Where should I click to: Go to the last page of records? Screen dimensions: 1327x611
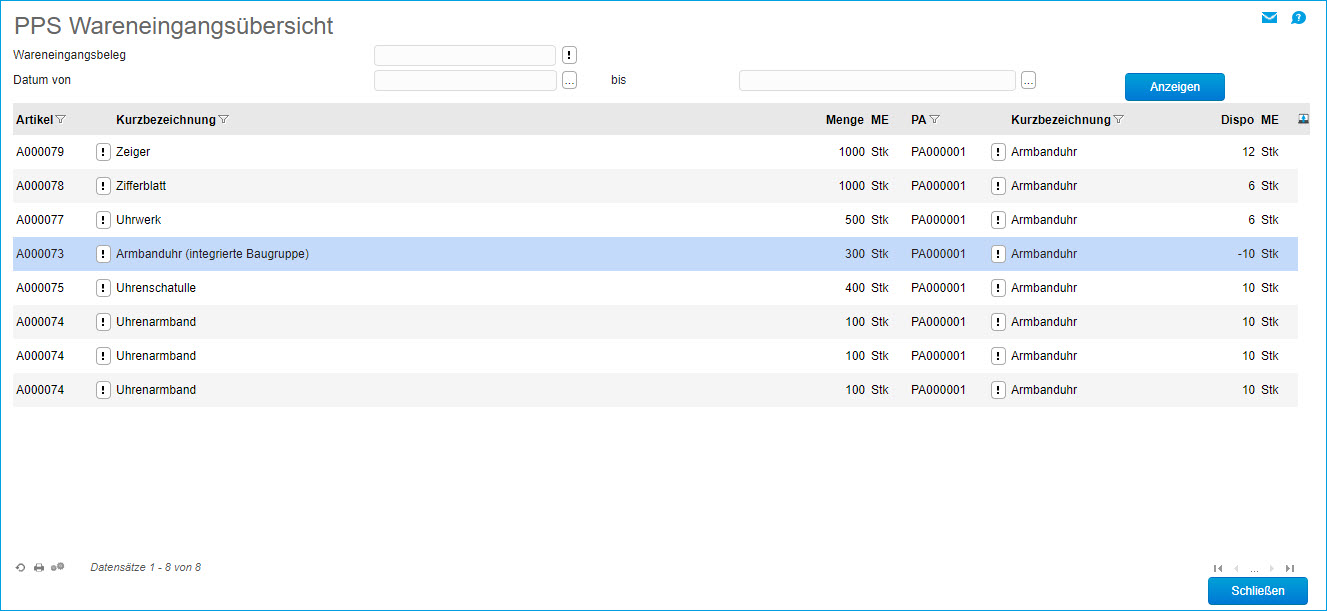coord(1290,568)
